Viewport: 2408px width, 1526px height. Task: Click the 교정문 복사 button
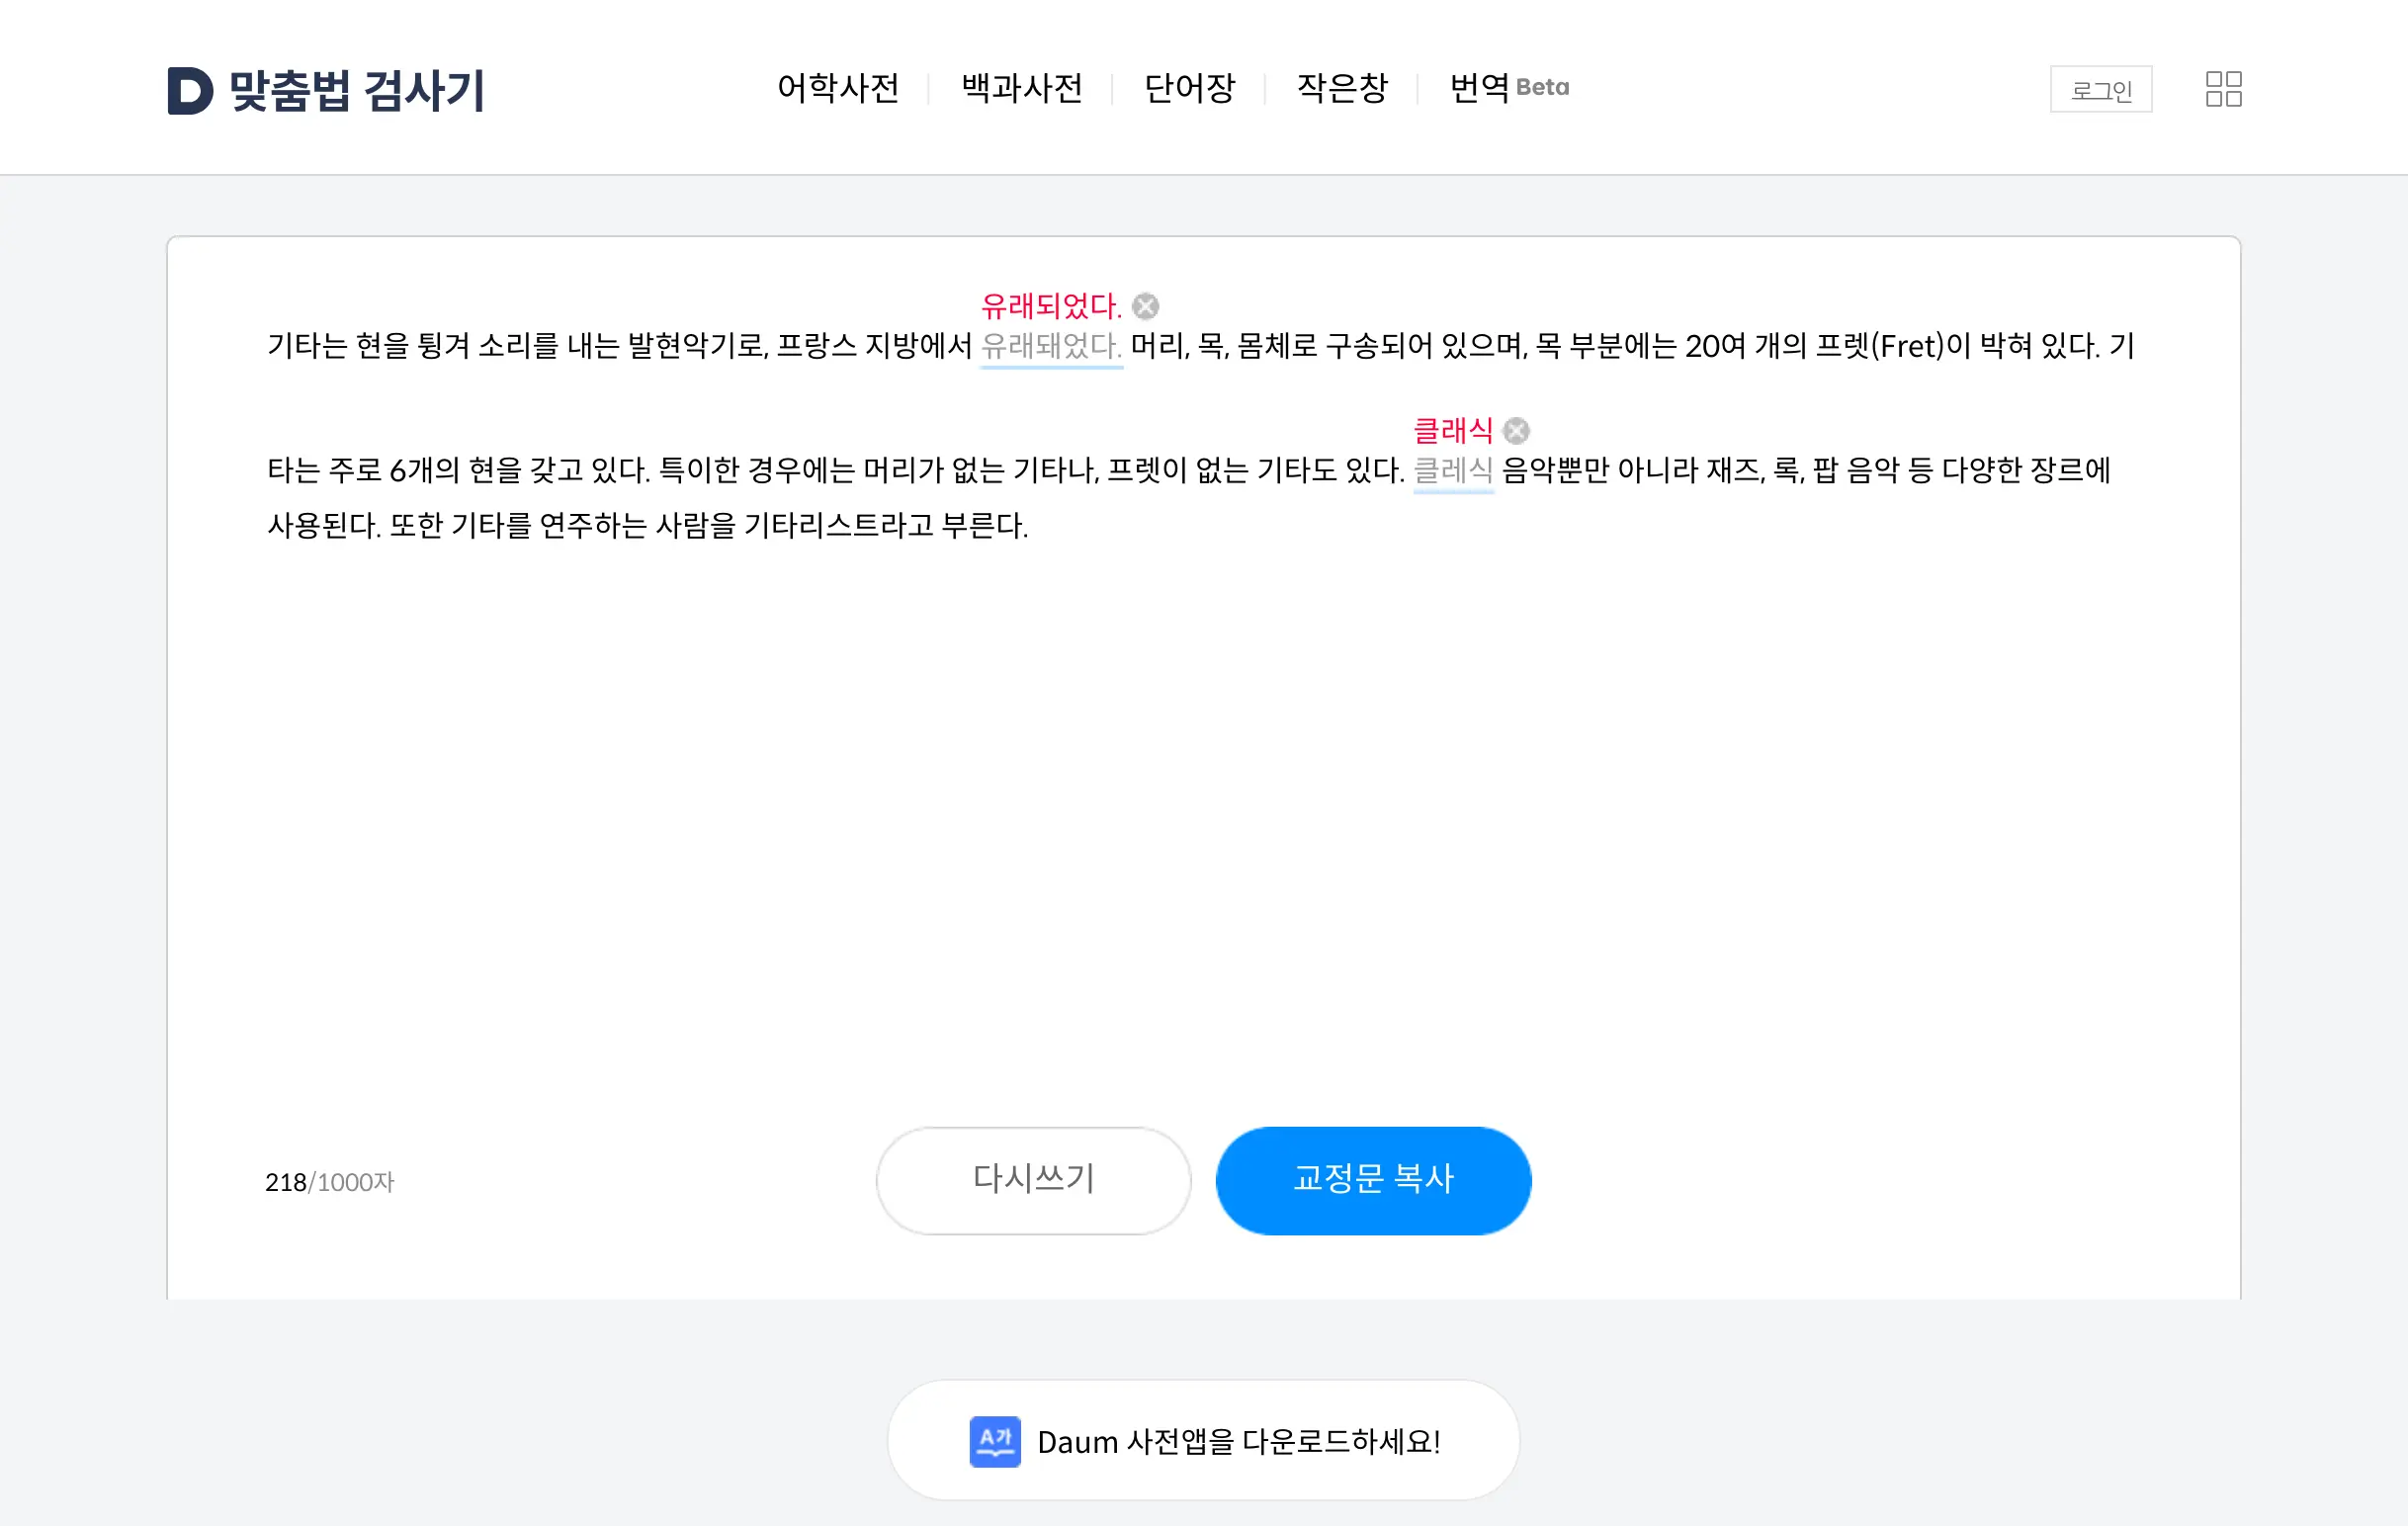[x=1373, y=1180]
